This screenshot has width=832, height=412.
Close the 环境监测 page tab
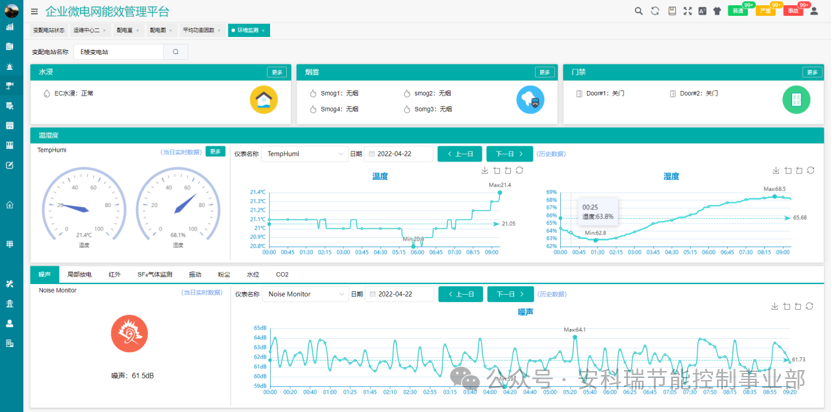point(263,31)
